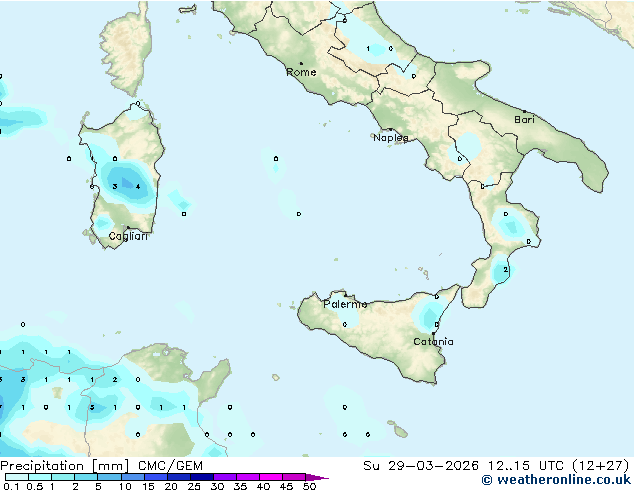The width and height of the screenshot is (634, 490).
Task: Click the '2' precipitation value over Calabria
Action: click(505, 269)
